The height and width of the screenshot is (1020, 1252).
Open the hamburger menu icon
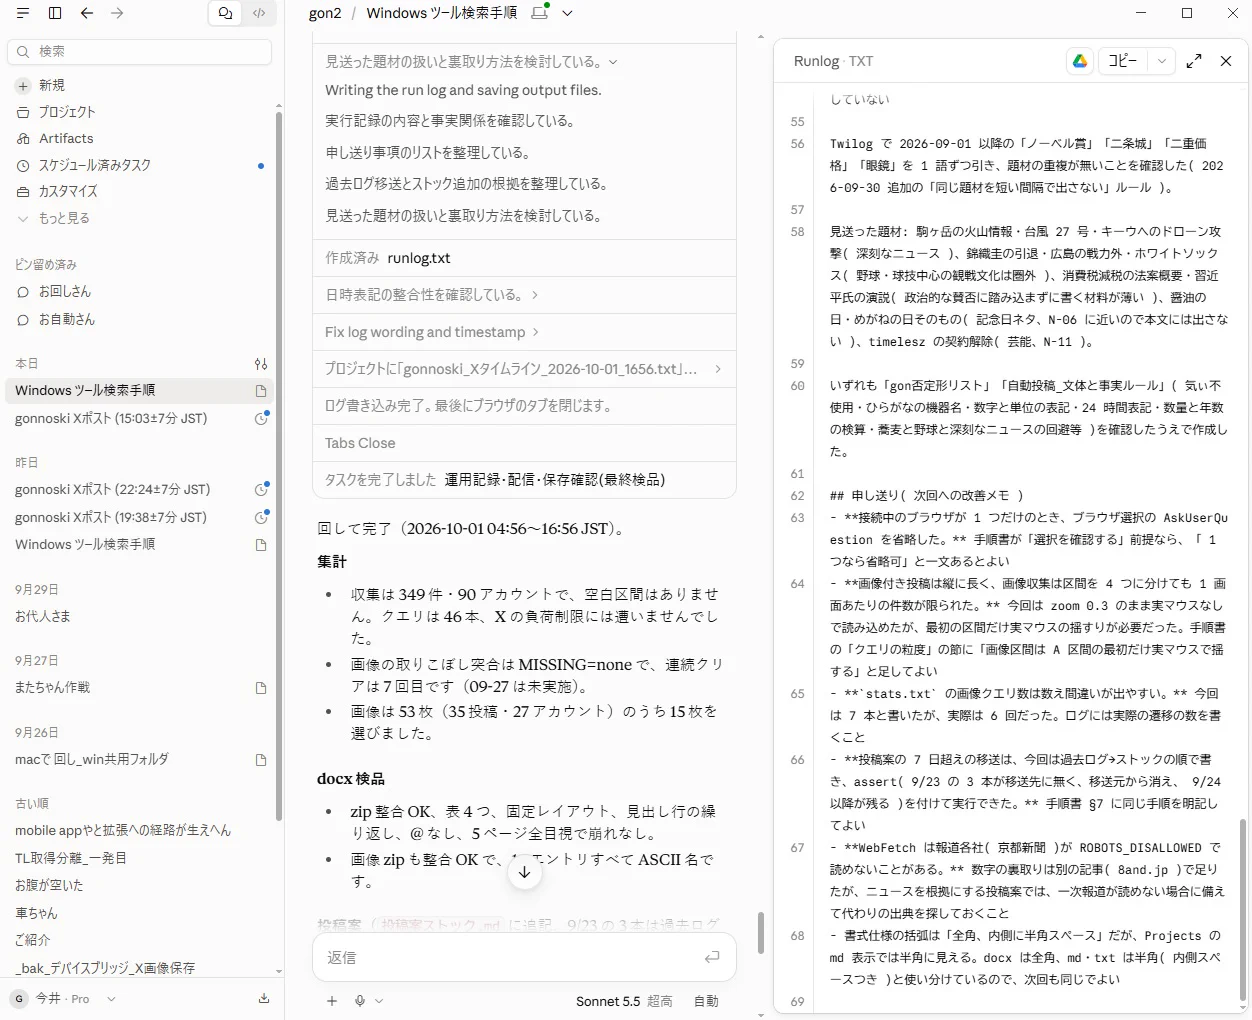[x=23, y=13]
